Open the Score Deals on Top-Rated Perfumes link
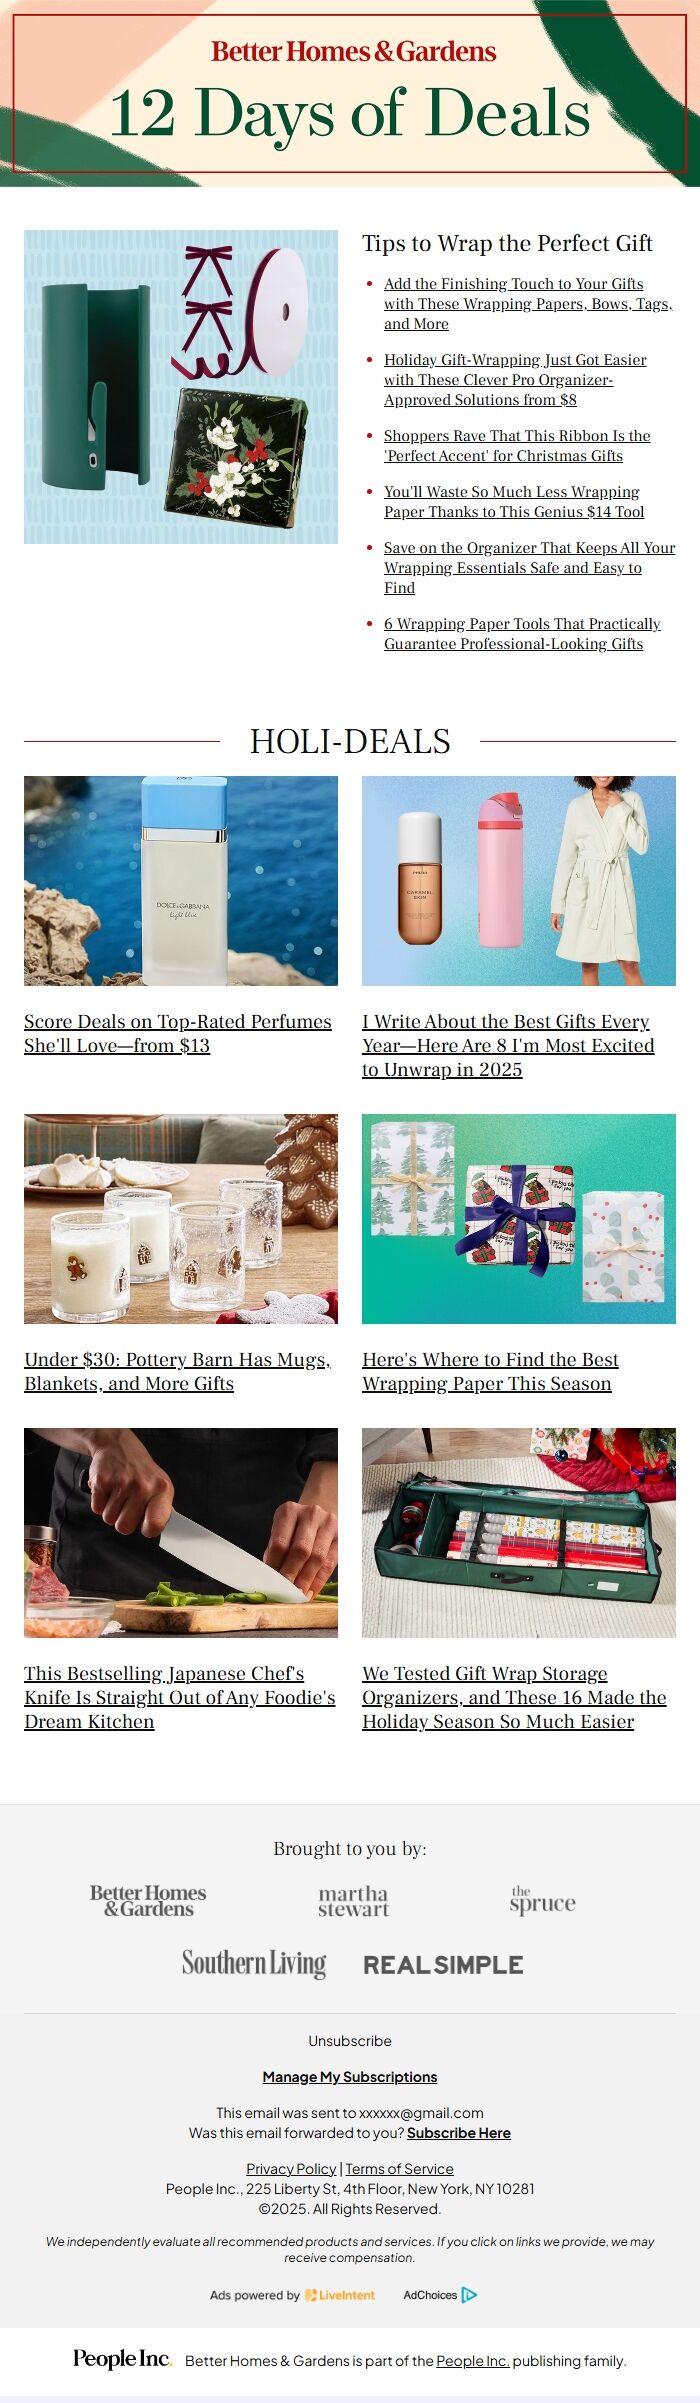 (x=178, y=1033)
